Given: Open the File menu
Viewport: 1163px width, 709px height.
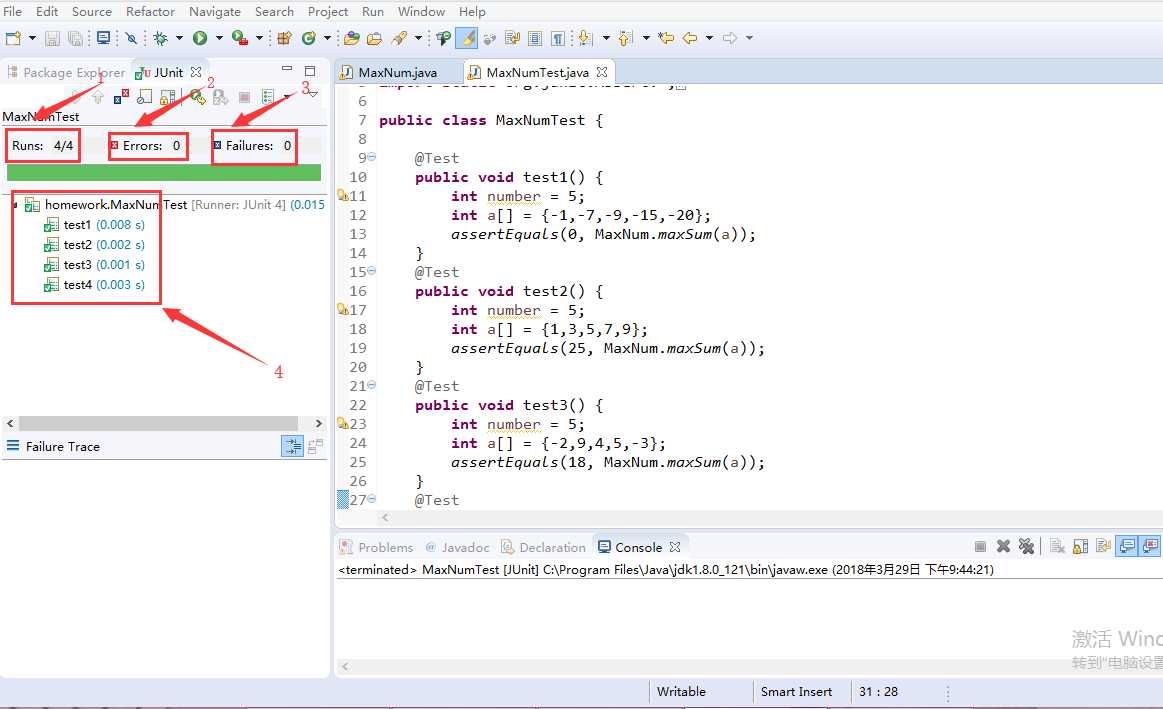Looking at the screenshot, I should [13, 11].
